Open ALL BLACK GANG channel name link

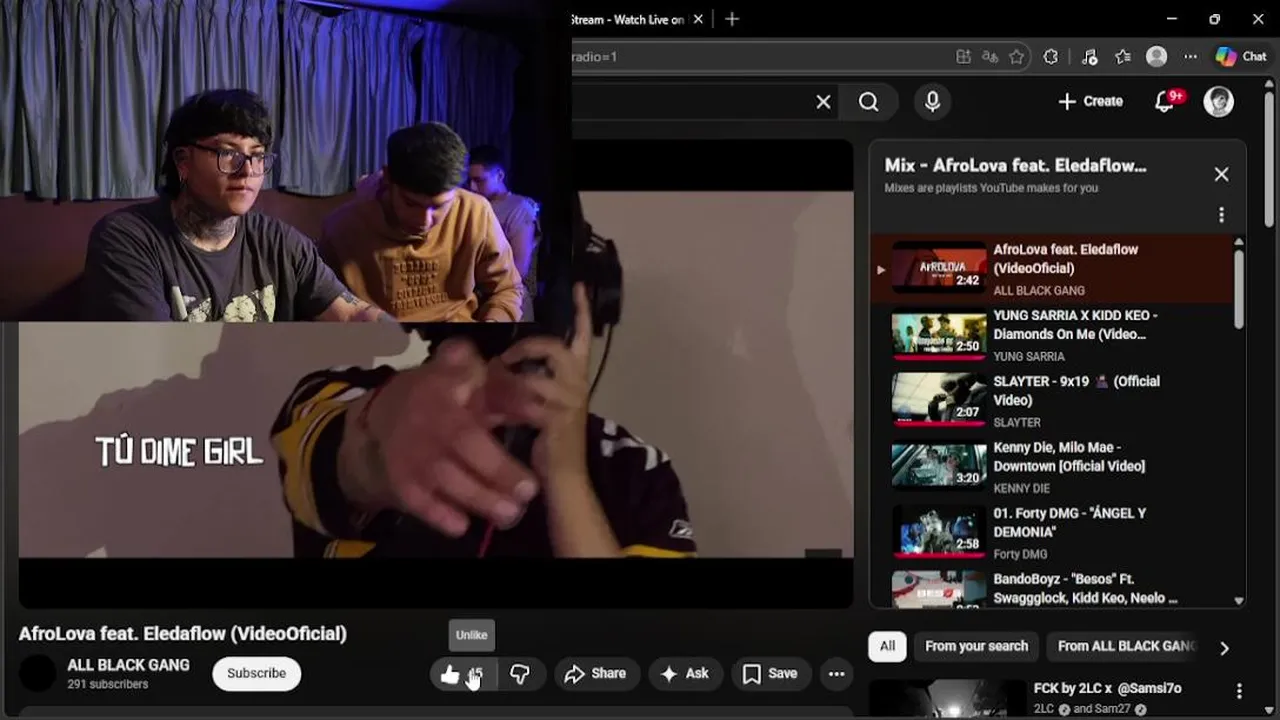tap(128, 665)
